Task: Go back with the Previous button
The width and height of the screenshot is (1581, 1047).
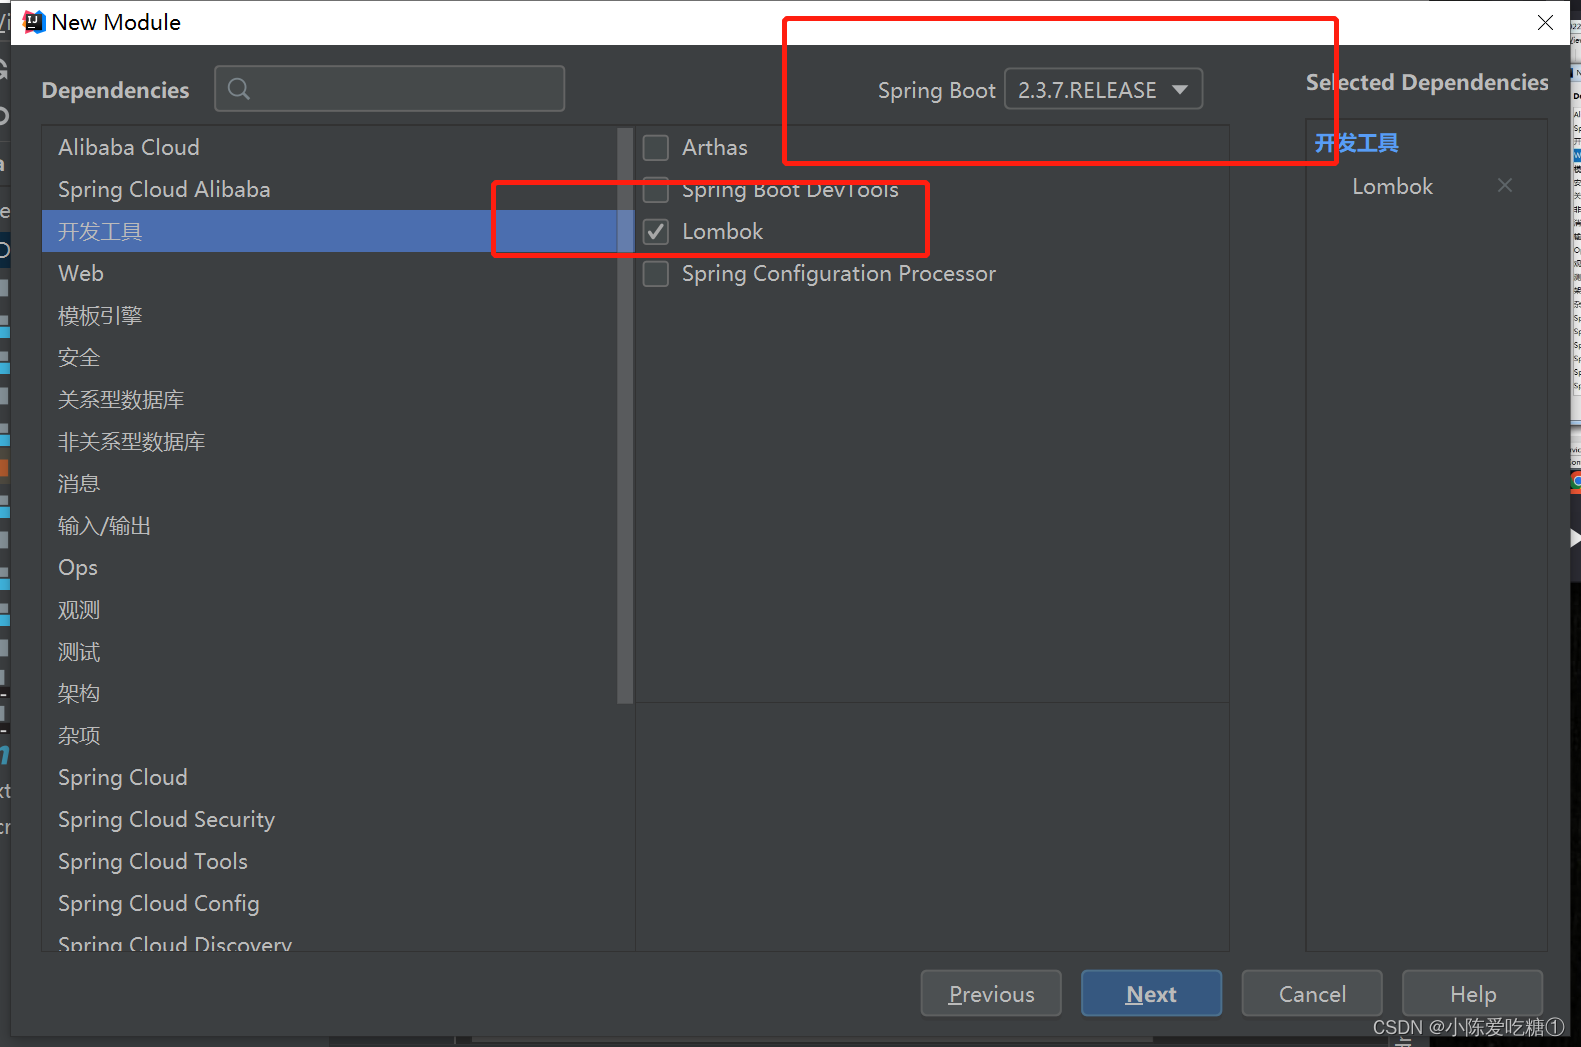Action: pos(991,994)
